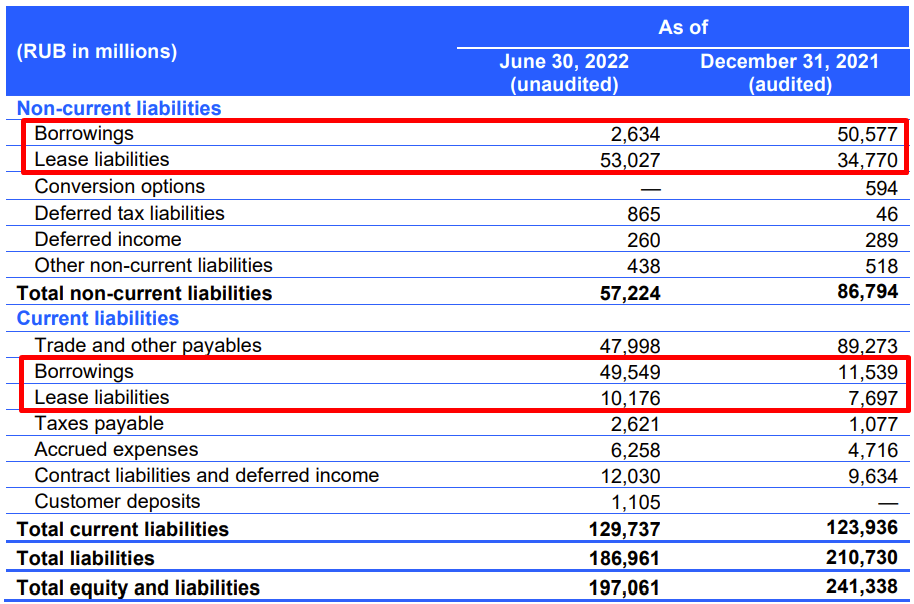The height and width of the screenshot is (604, 914).
Task: Click the Total liabilities value 186,961
Action: point(624,559)
